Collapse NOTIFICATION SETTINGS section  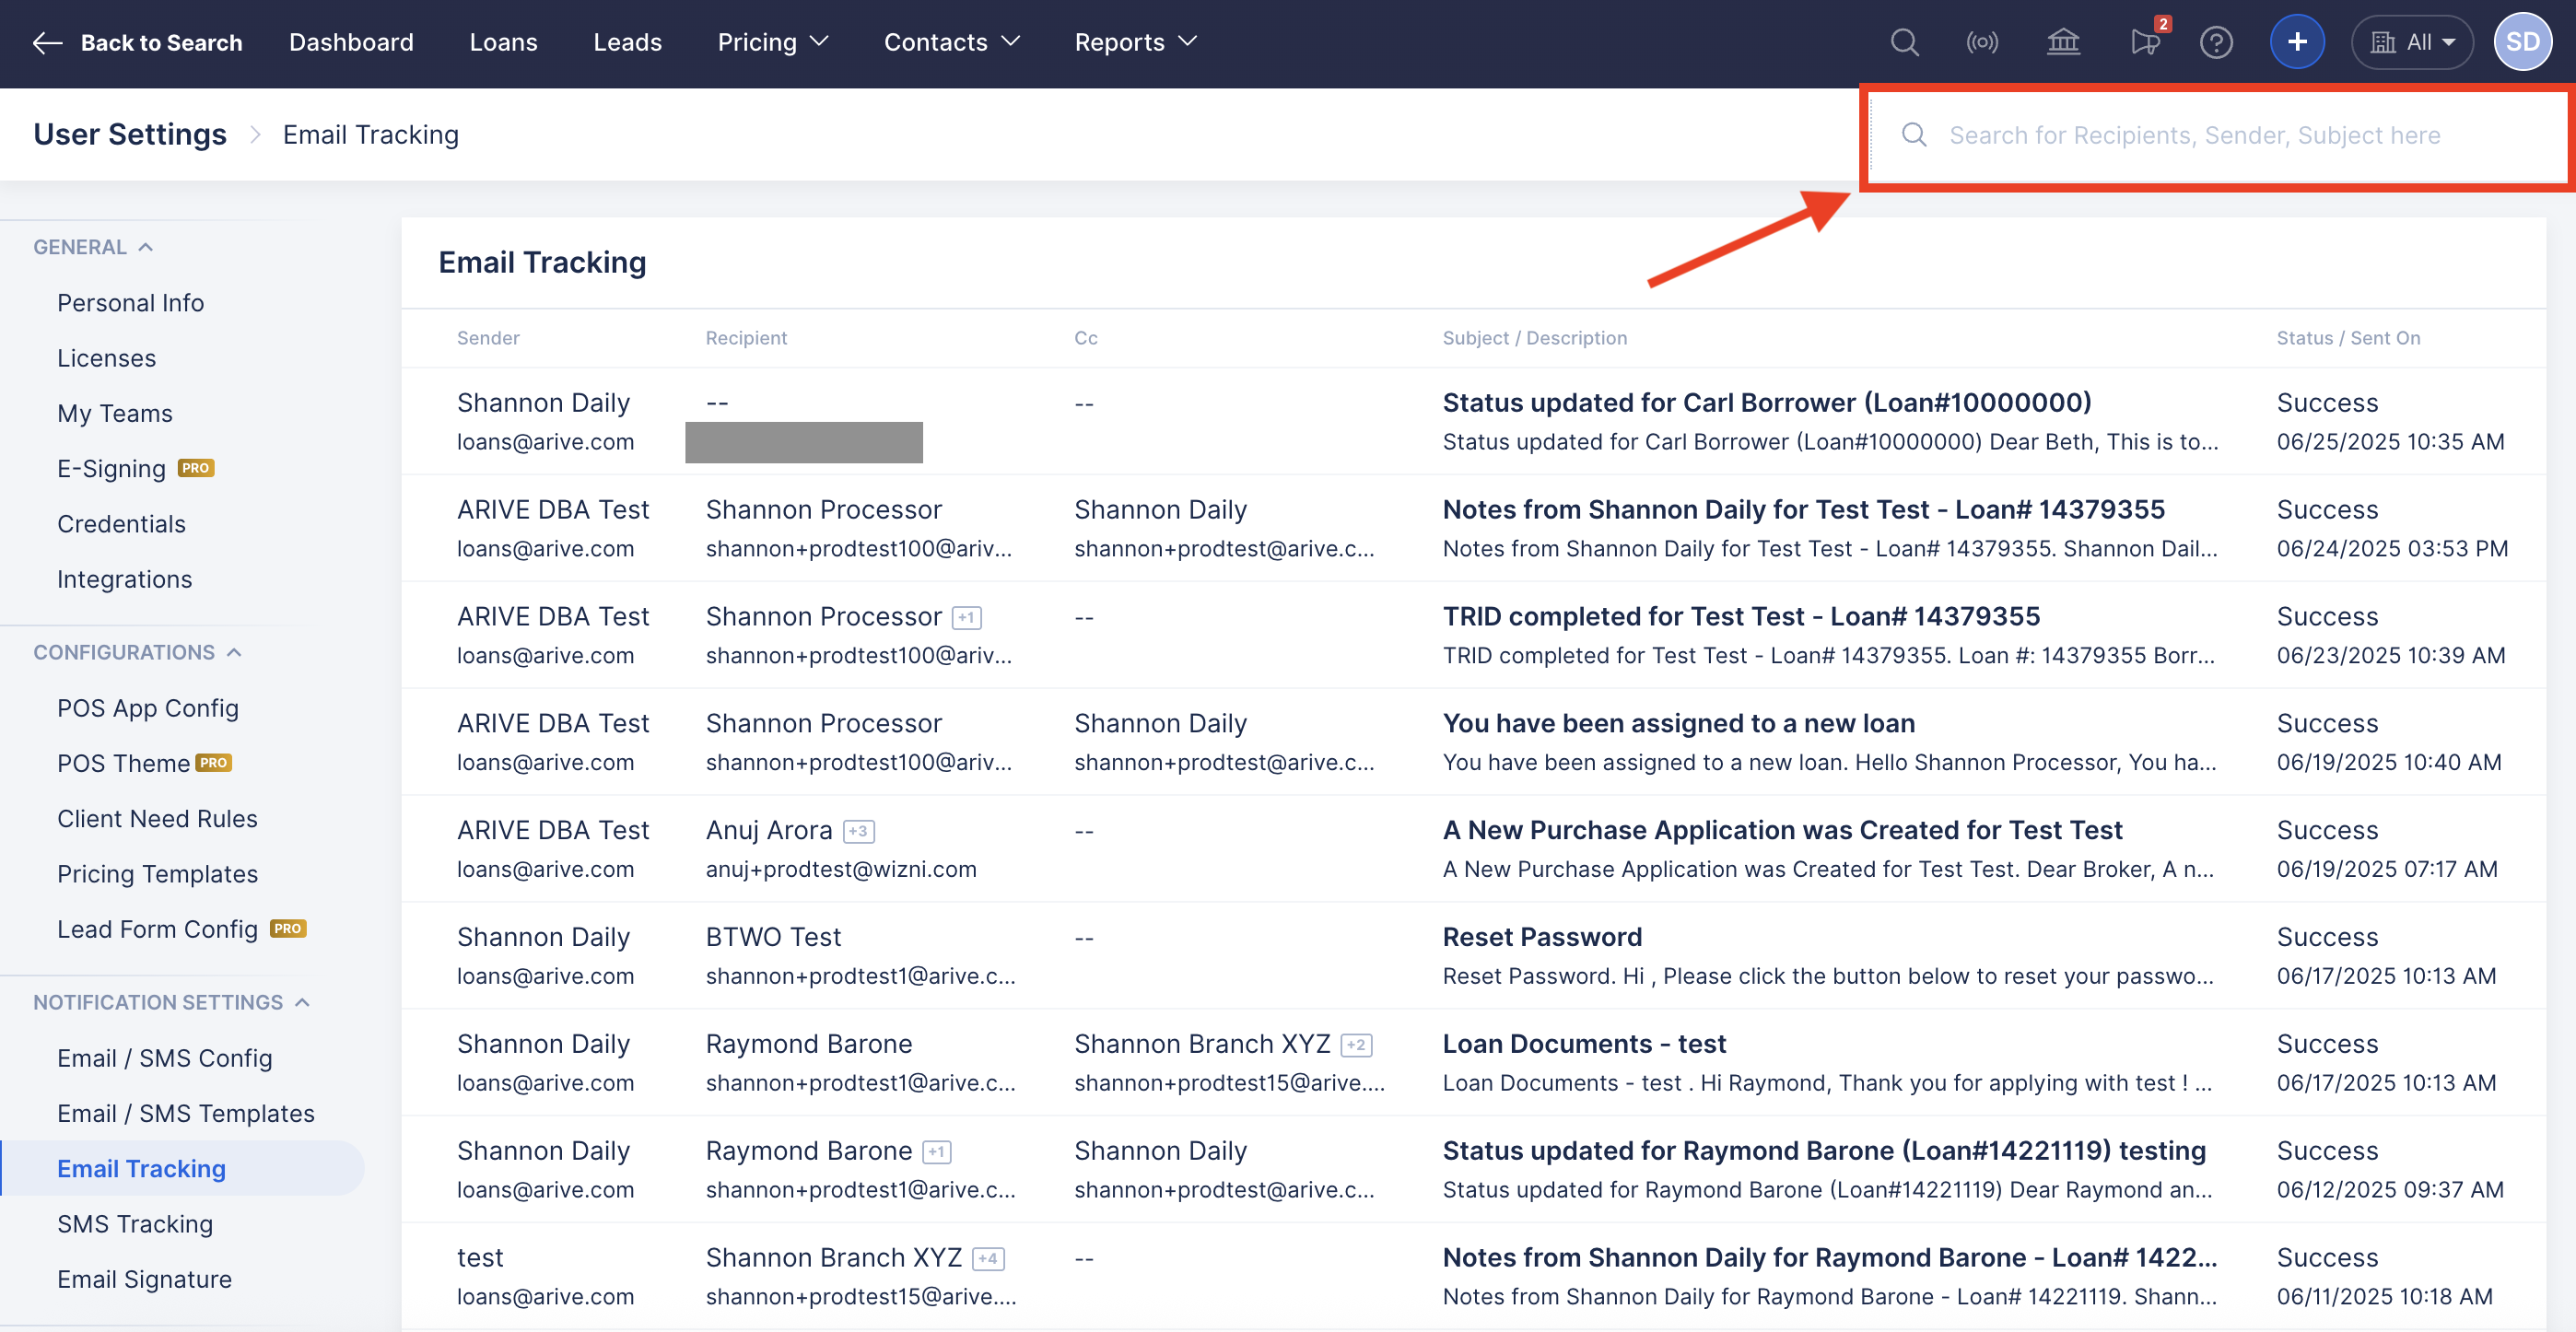pyautogui.click(x=303, y=1002)
